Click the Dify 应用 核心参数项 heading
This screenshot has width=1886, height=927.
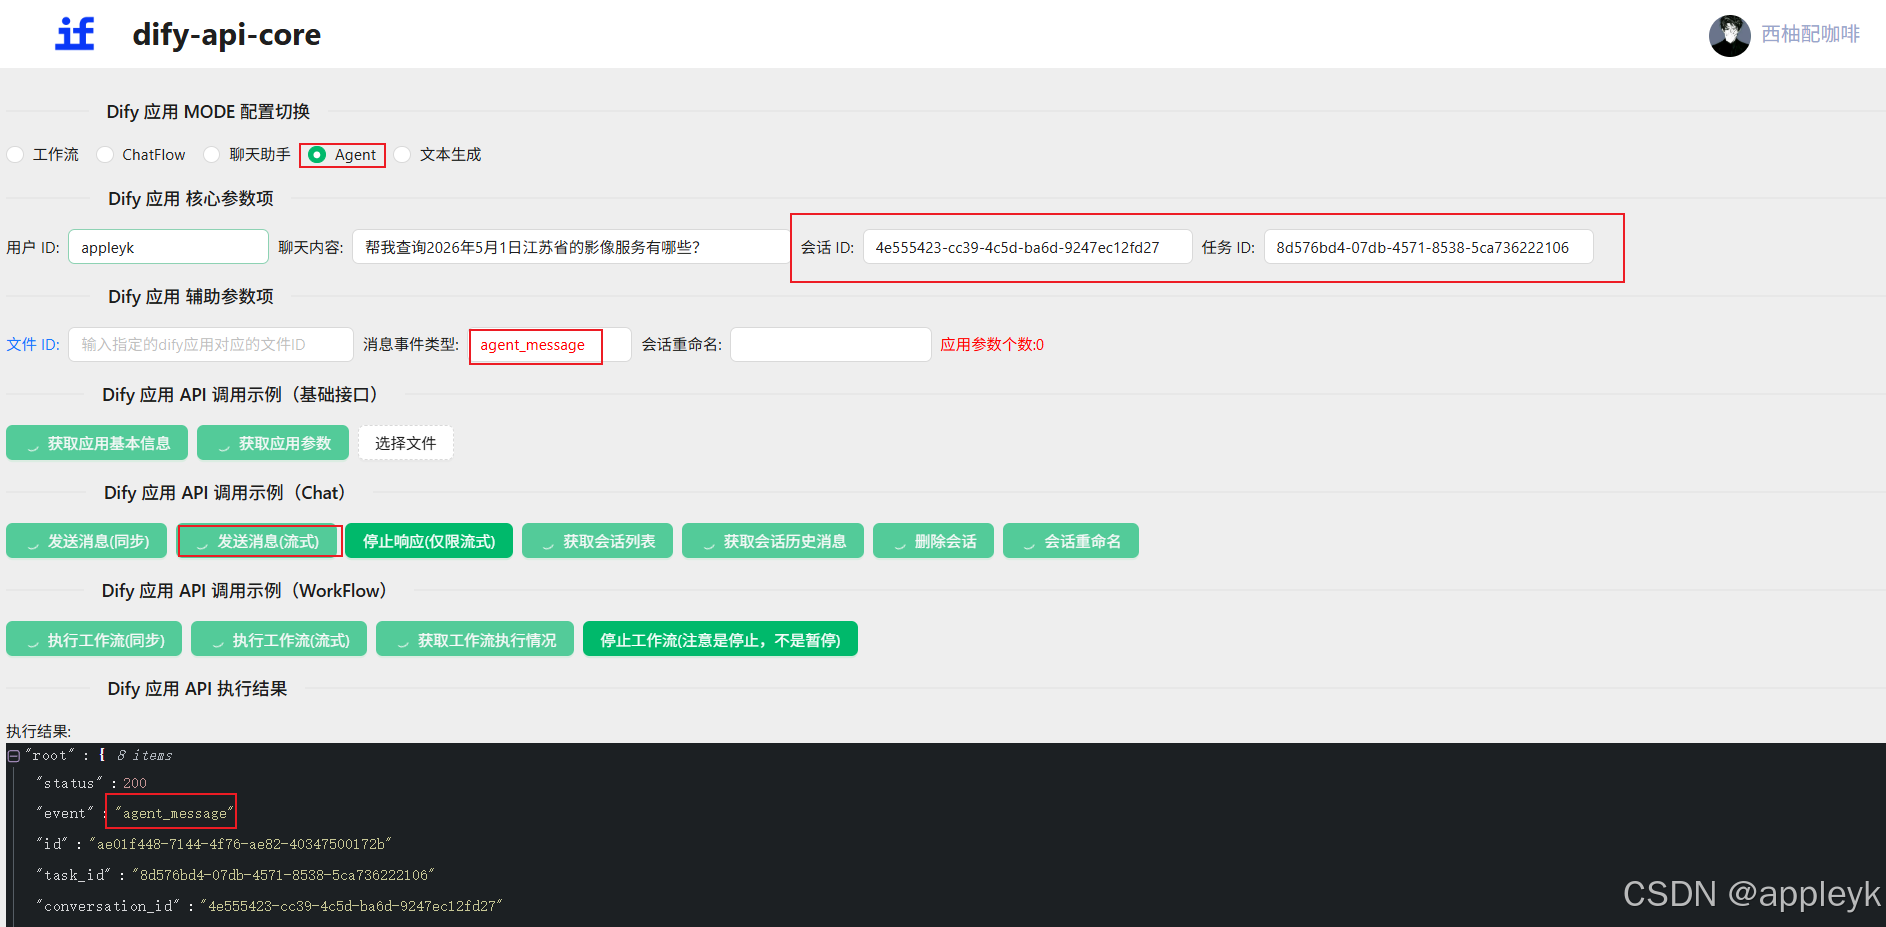191,199
